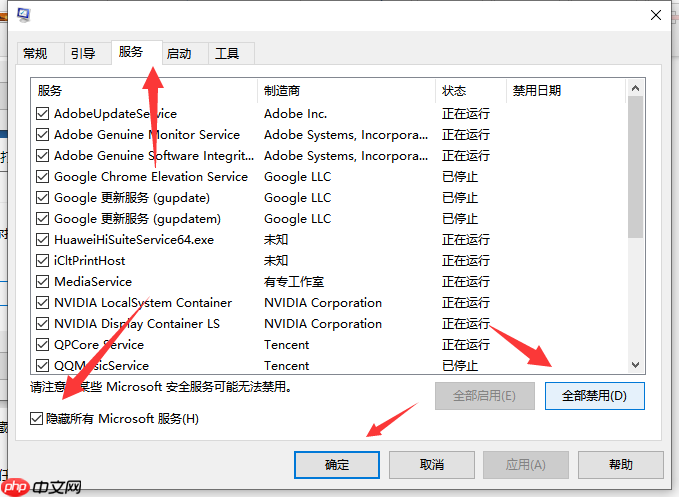Toggle Adobe Genuine Software Integrity checkbox
The image size is (679, 497).
point(42,155)
